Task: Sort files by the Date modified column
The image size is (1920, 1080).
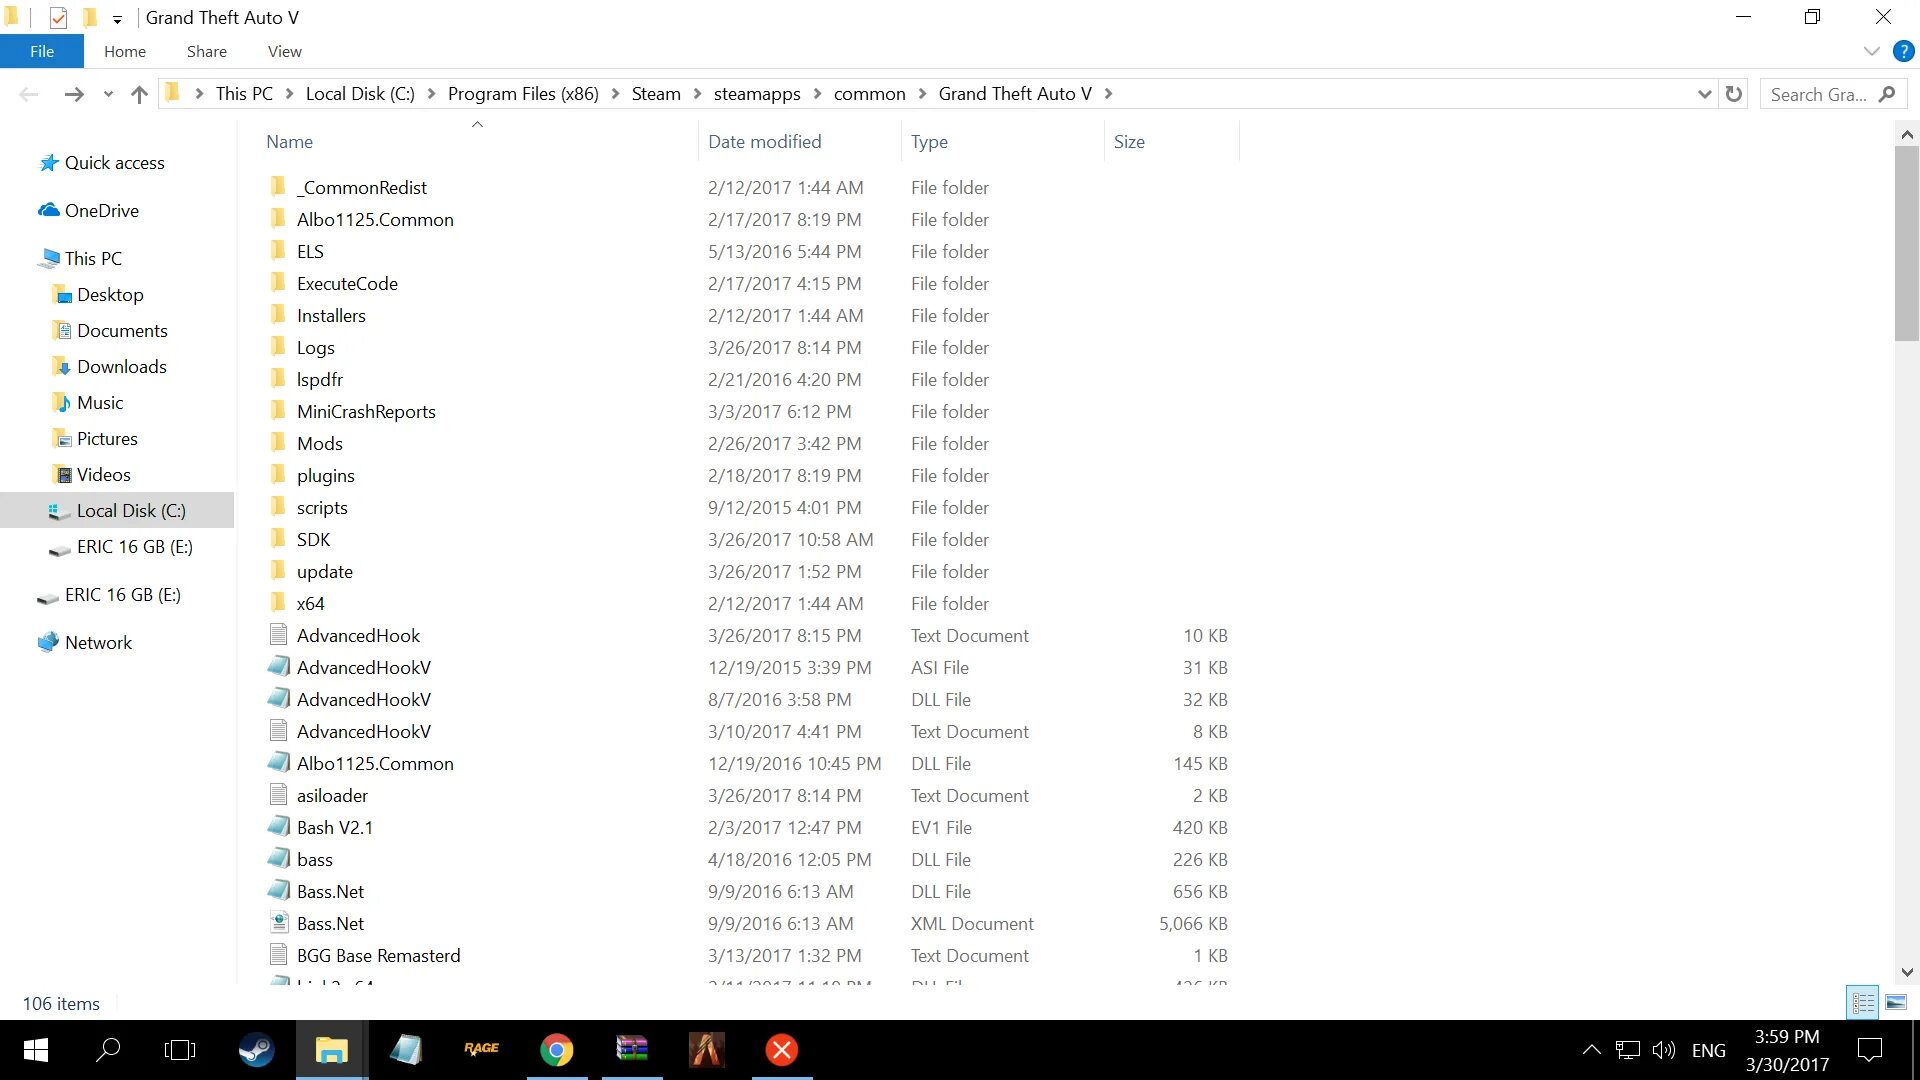Action: [764, 142]
